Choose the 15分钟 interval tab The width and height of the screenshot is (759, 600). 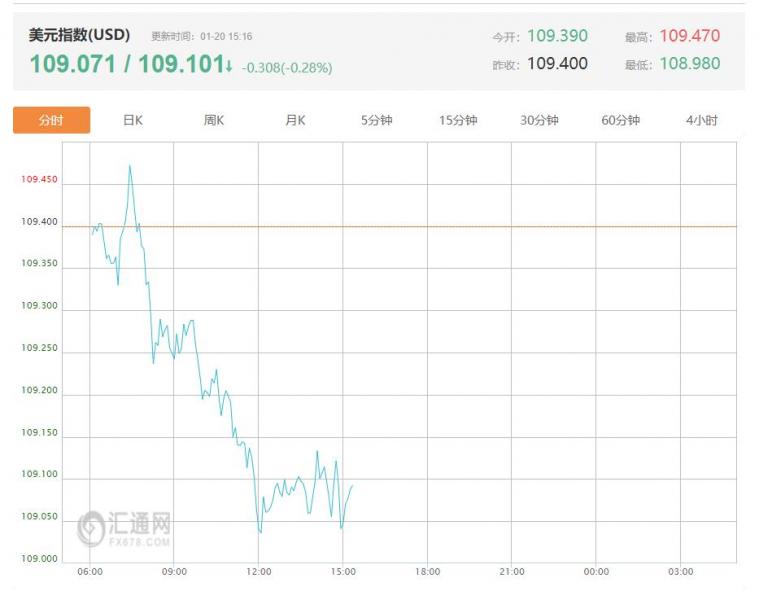click(458, 120)
